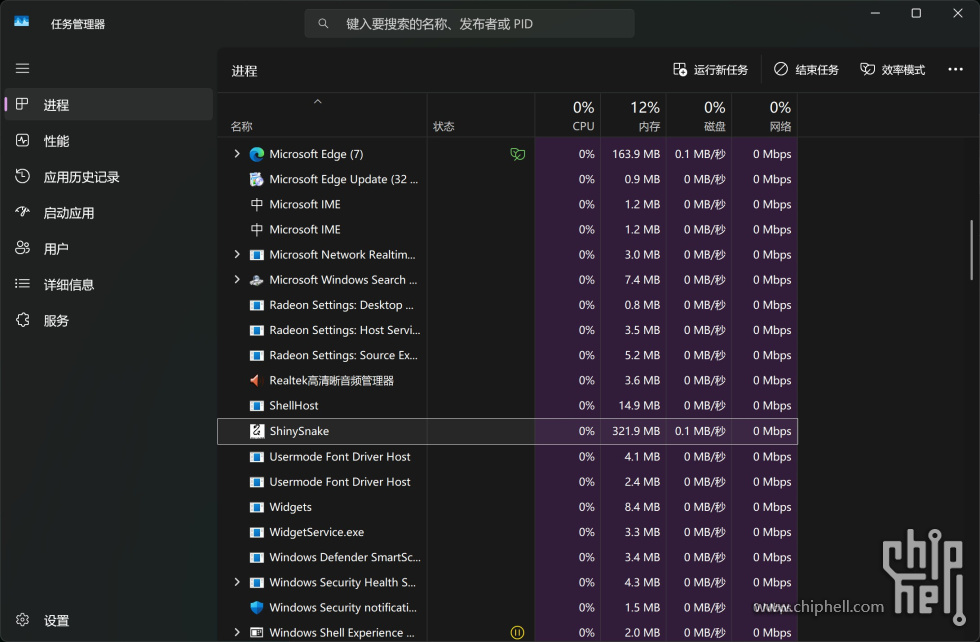Toggle 效率模式 efficiency mode

(x=892, y=70)
